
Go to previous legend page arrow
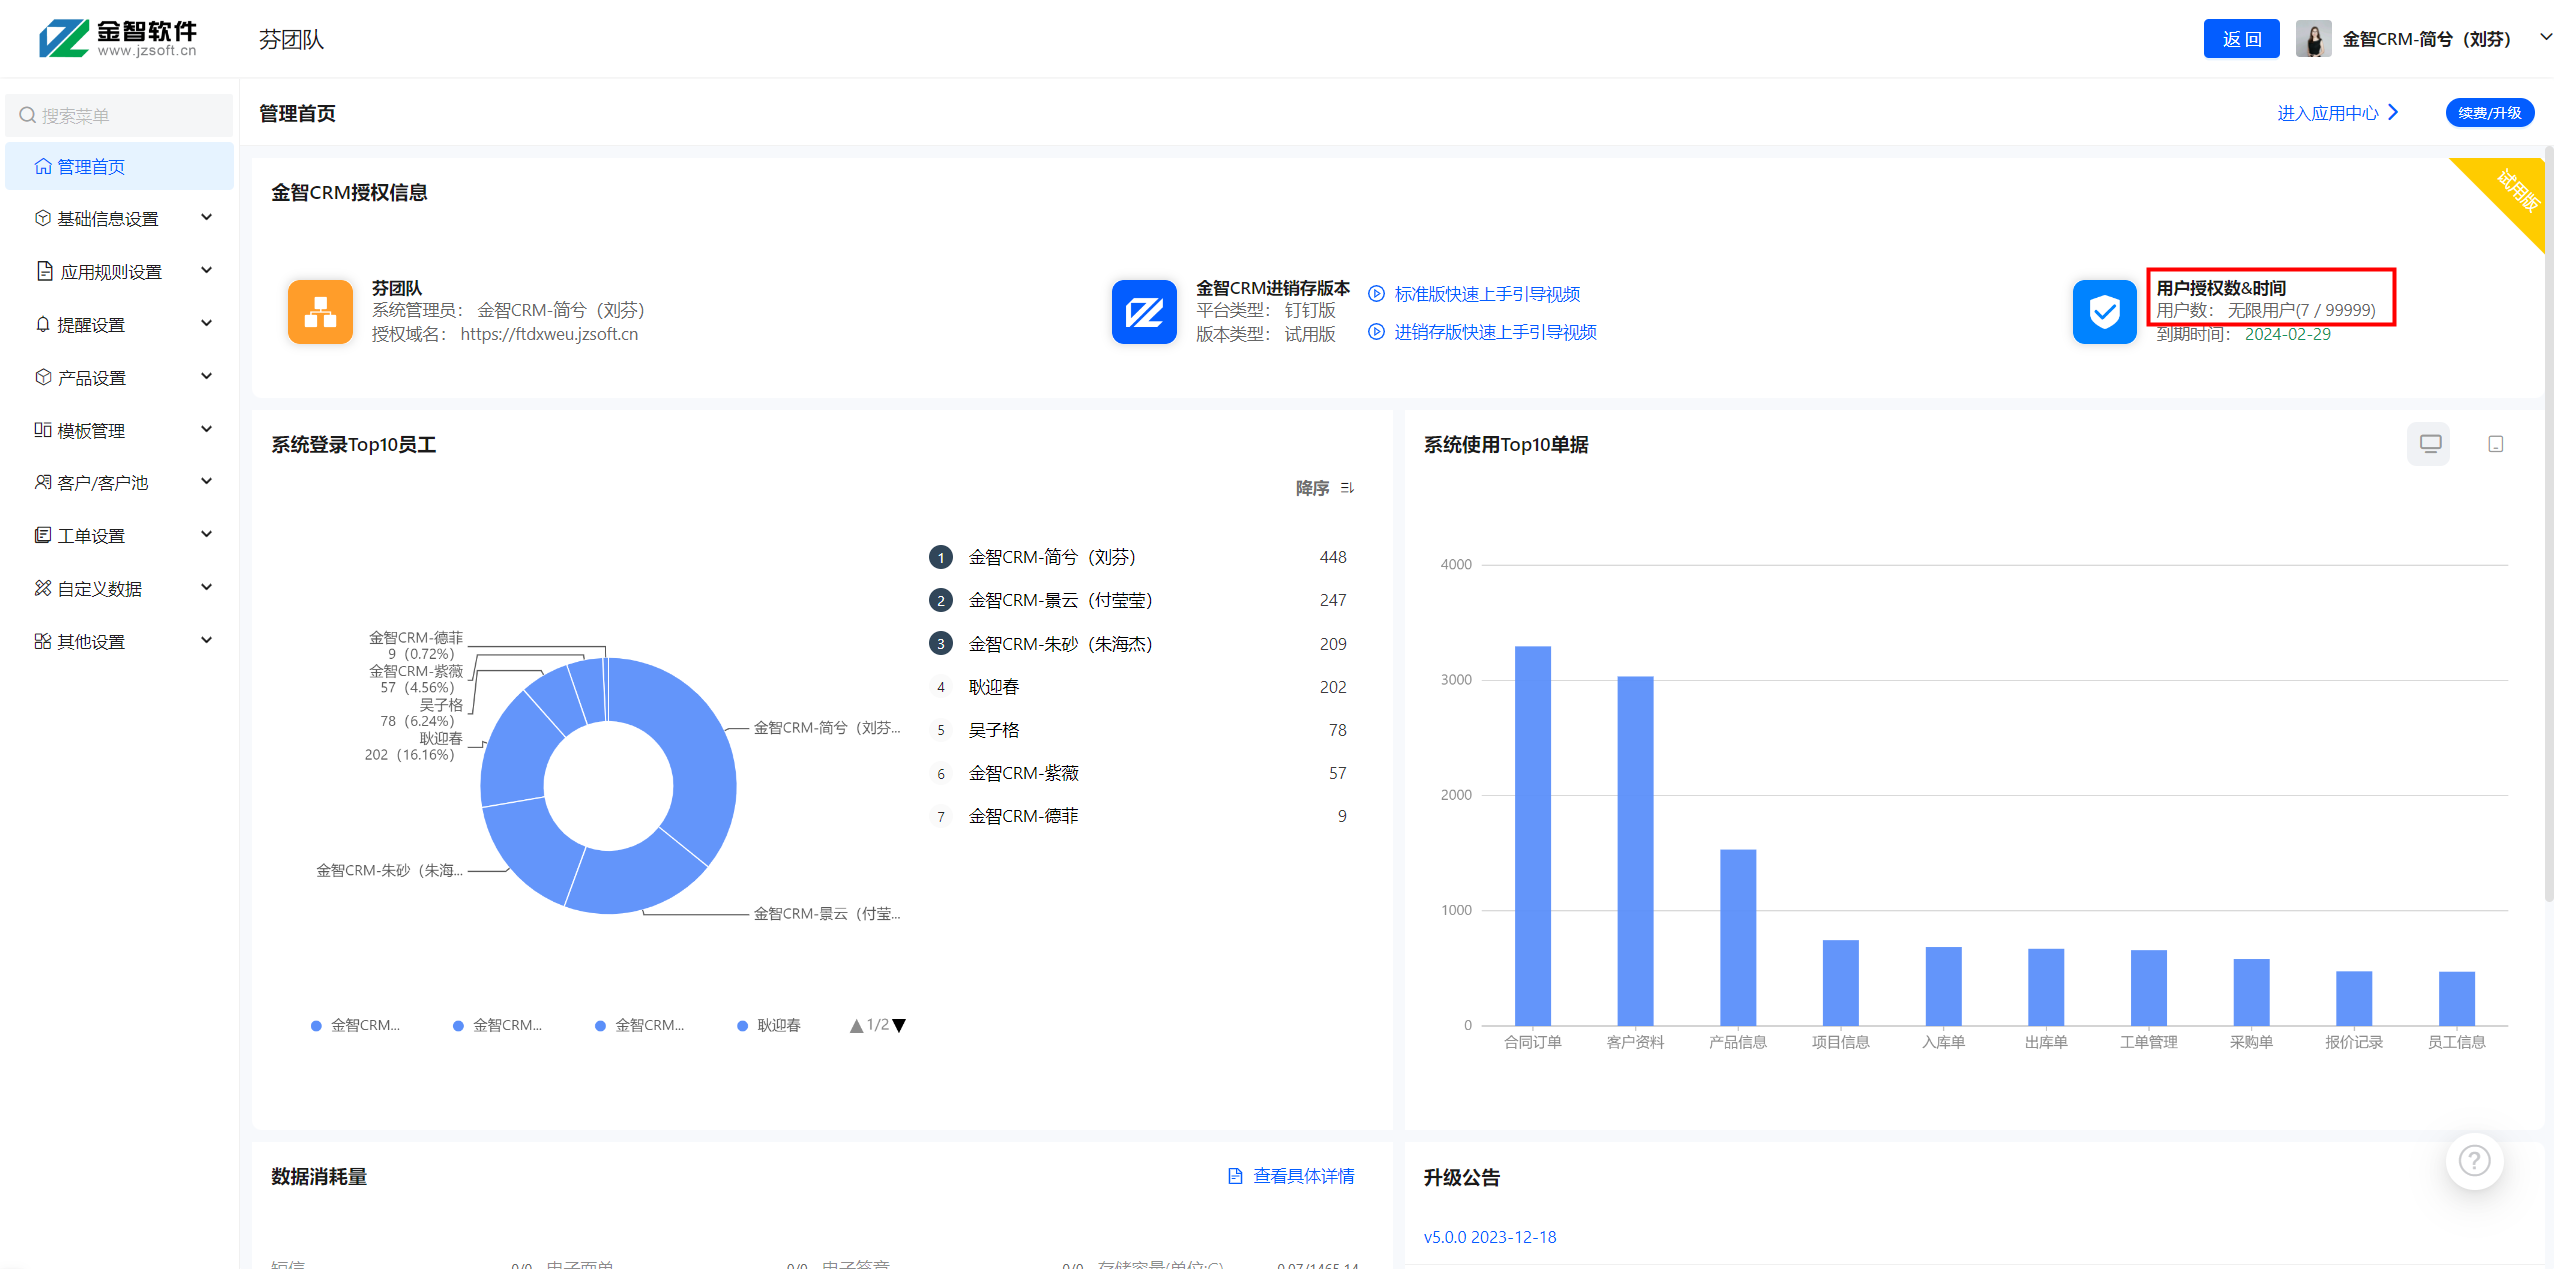point(856,1026)
